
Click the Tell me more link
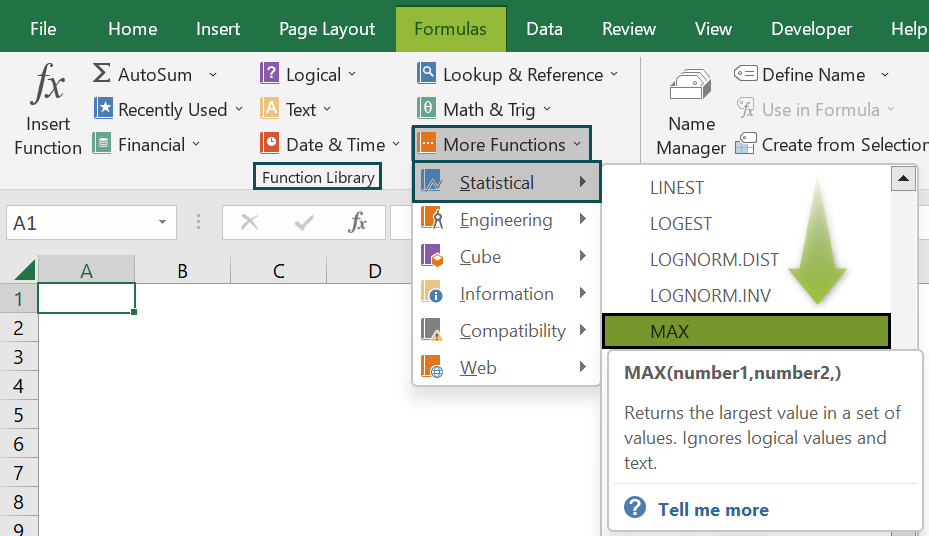pyautogui.click(x=713, y=509)
